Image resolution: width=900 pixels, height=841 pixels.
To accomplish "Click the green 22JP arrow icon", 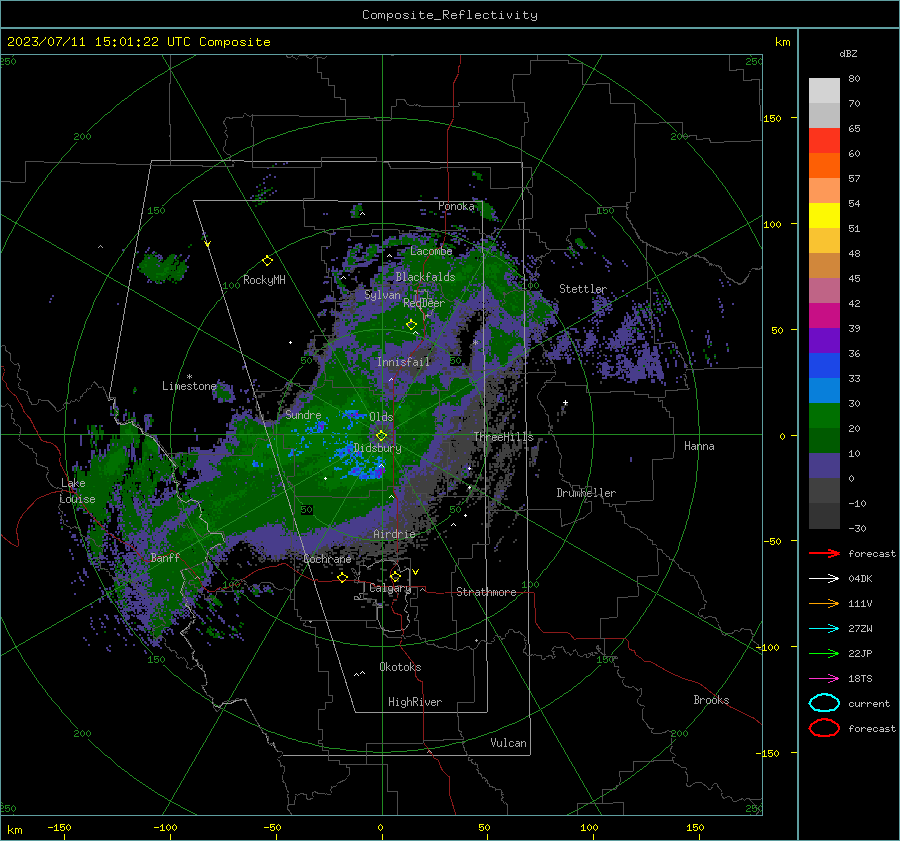I will click(x=824, y=653).
